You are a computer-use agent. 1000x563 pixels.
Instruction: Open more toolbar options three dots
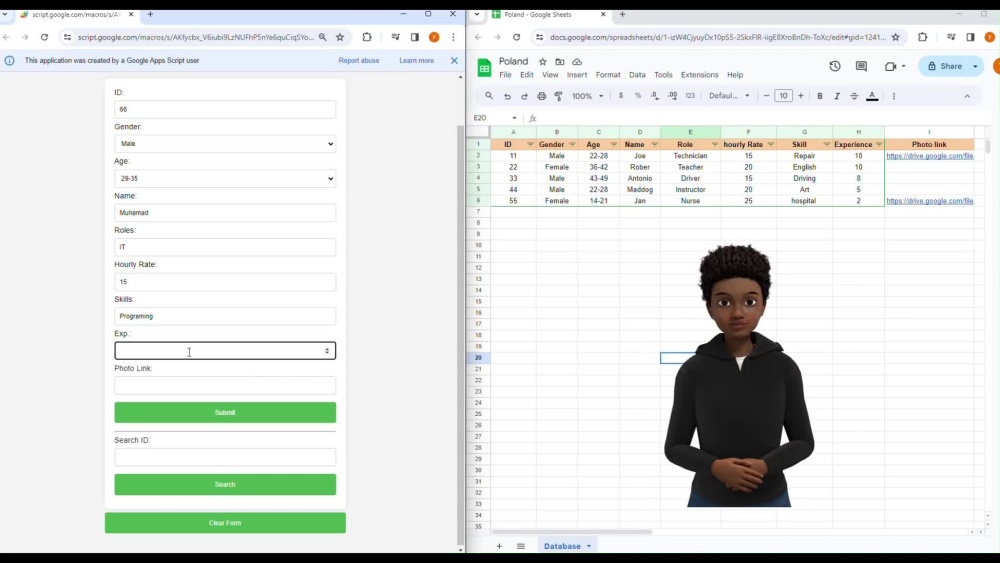coord(894,96)
